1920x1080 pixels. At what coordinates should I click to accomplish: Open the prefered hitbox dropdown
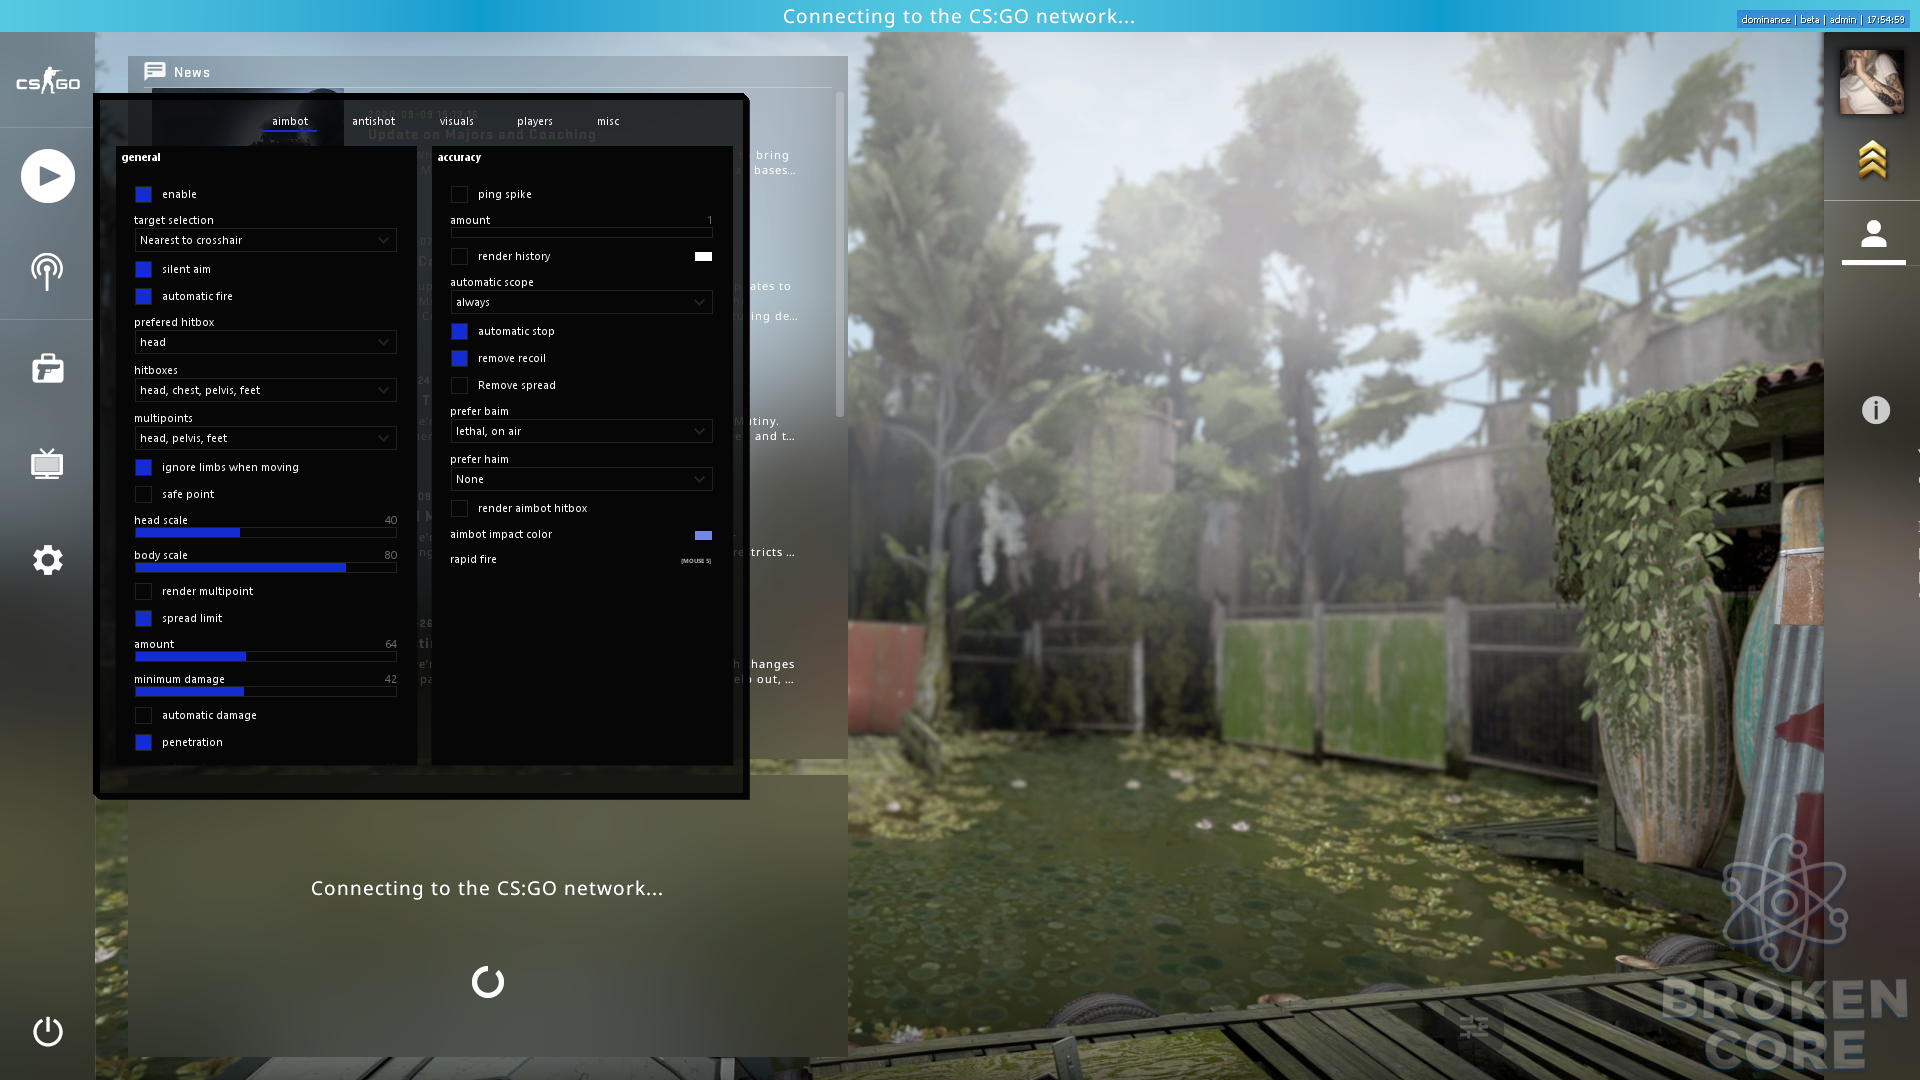[265, 342]
